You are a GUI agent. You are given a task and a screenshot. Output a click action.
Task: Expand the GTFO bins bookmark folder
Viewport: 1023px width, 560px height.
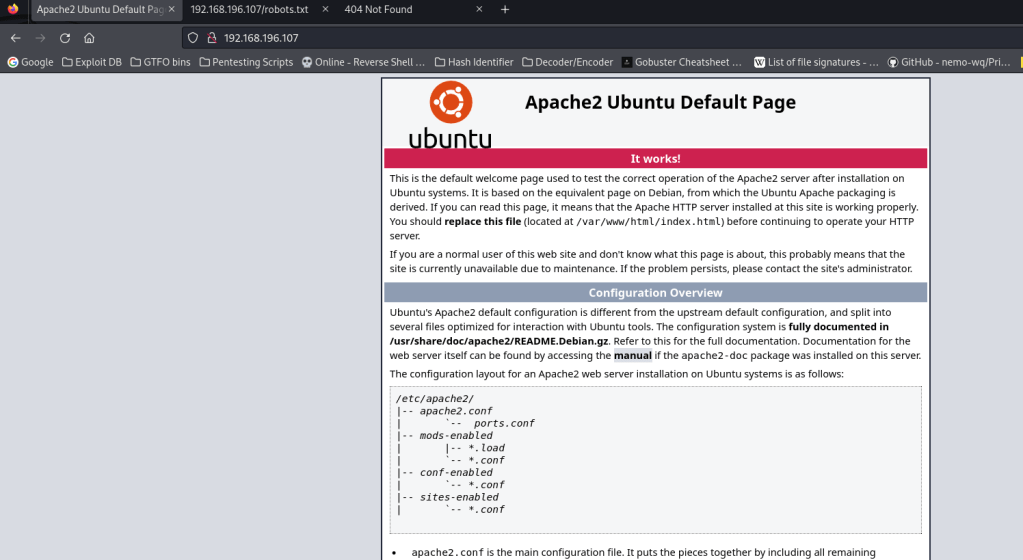pyautogui.click(x=160, y=62)
